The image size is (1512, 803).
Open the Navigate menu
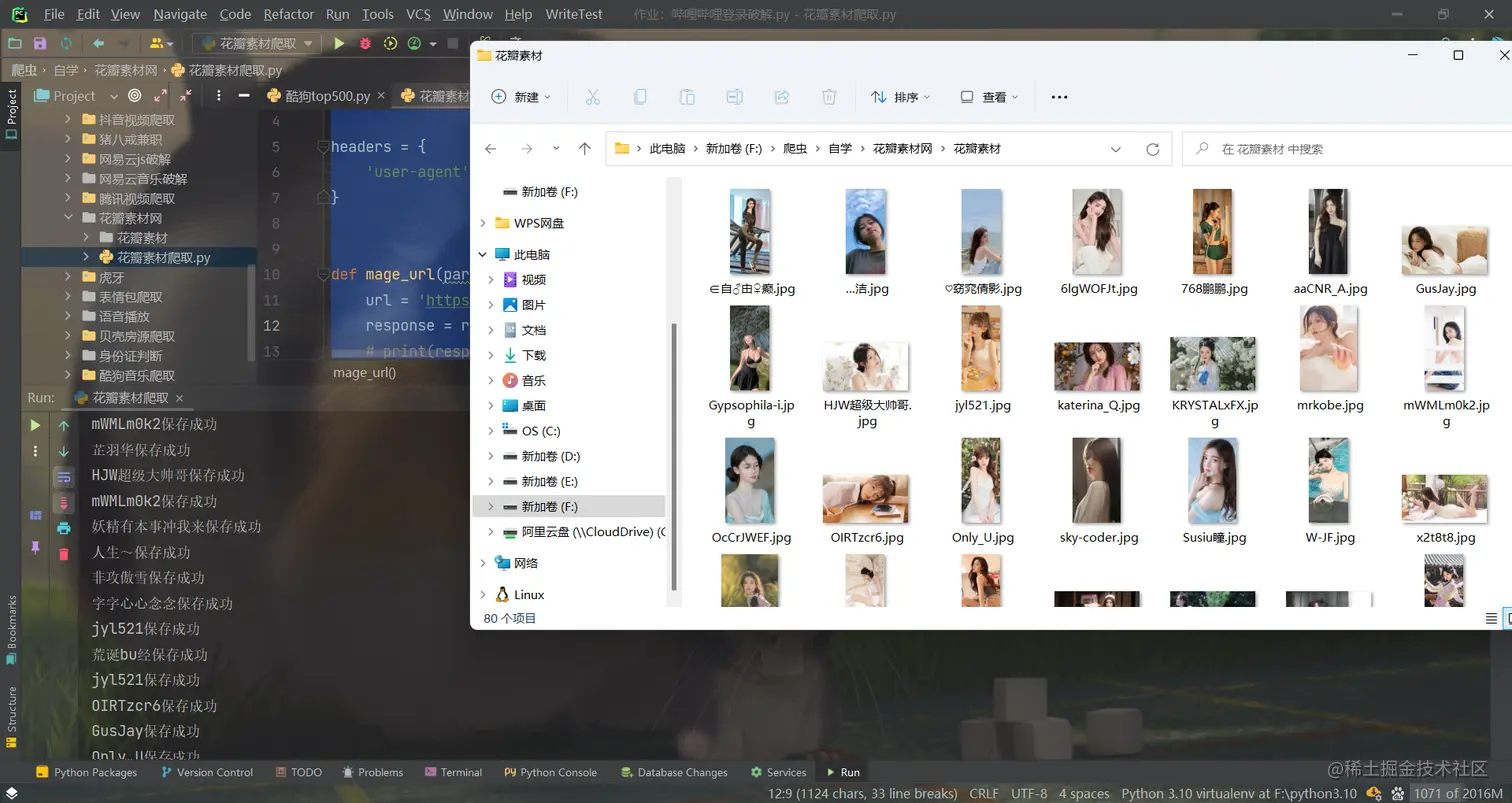pyautogui.click(x=180, y=14)
